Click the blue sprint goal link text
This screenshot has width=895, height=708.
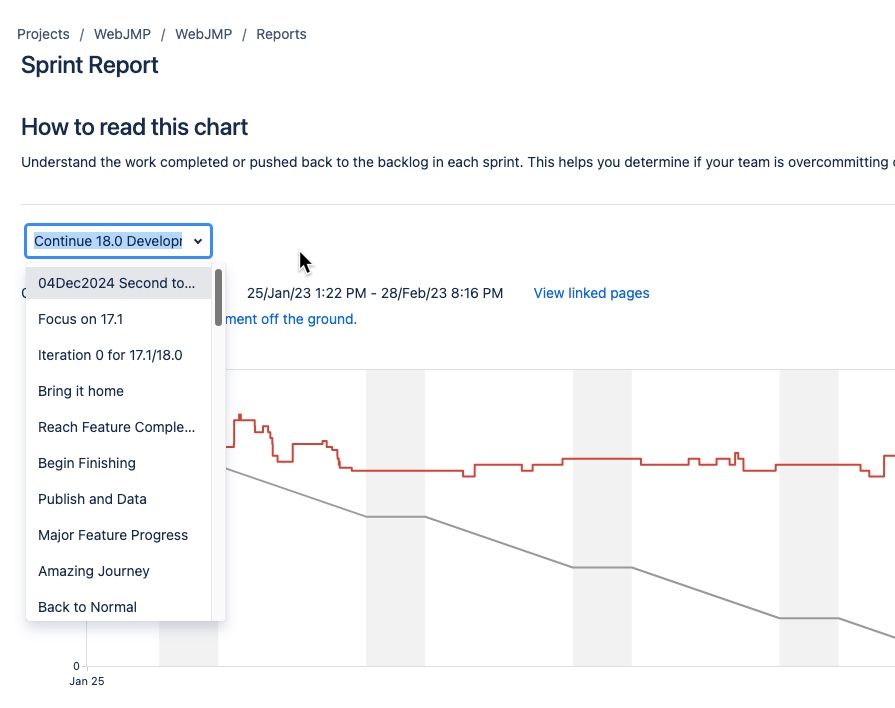[x=290, y=319]
